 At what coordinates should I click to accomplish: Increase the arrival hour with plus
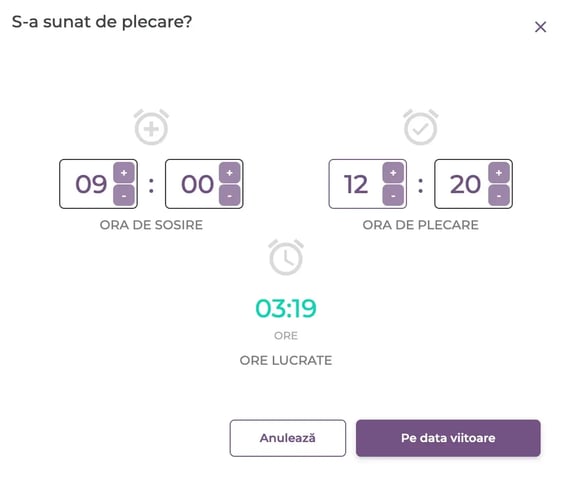124,173
